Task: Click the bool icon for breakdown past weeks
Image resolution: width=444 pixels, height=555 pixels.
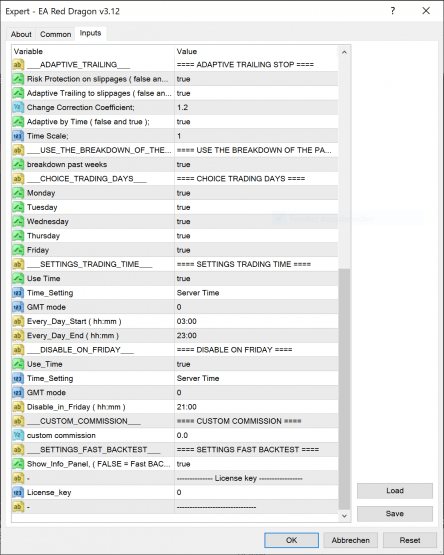Action: [x=18, y=165]
